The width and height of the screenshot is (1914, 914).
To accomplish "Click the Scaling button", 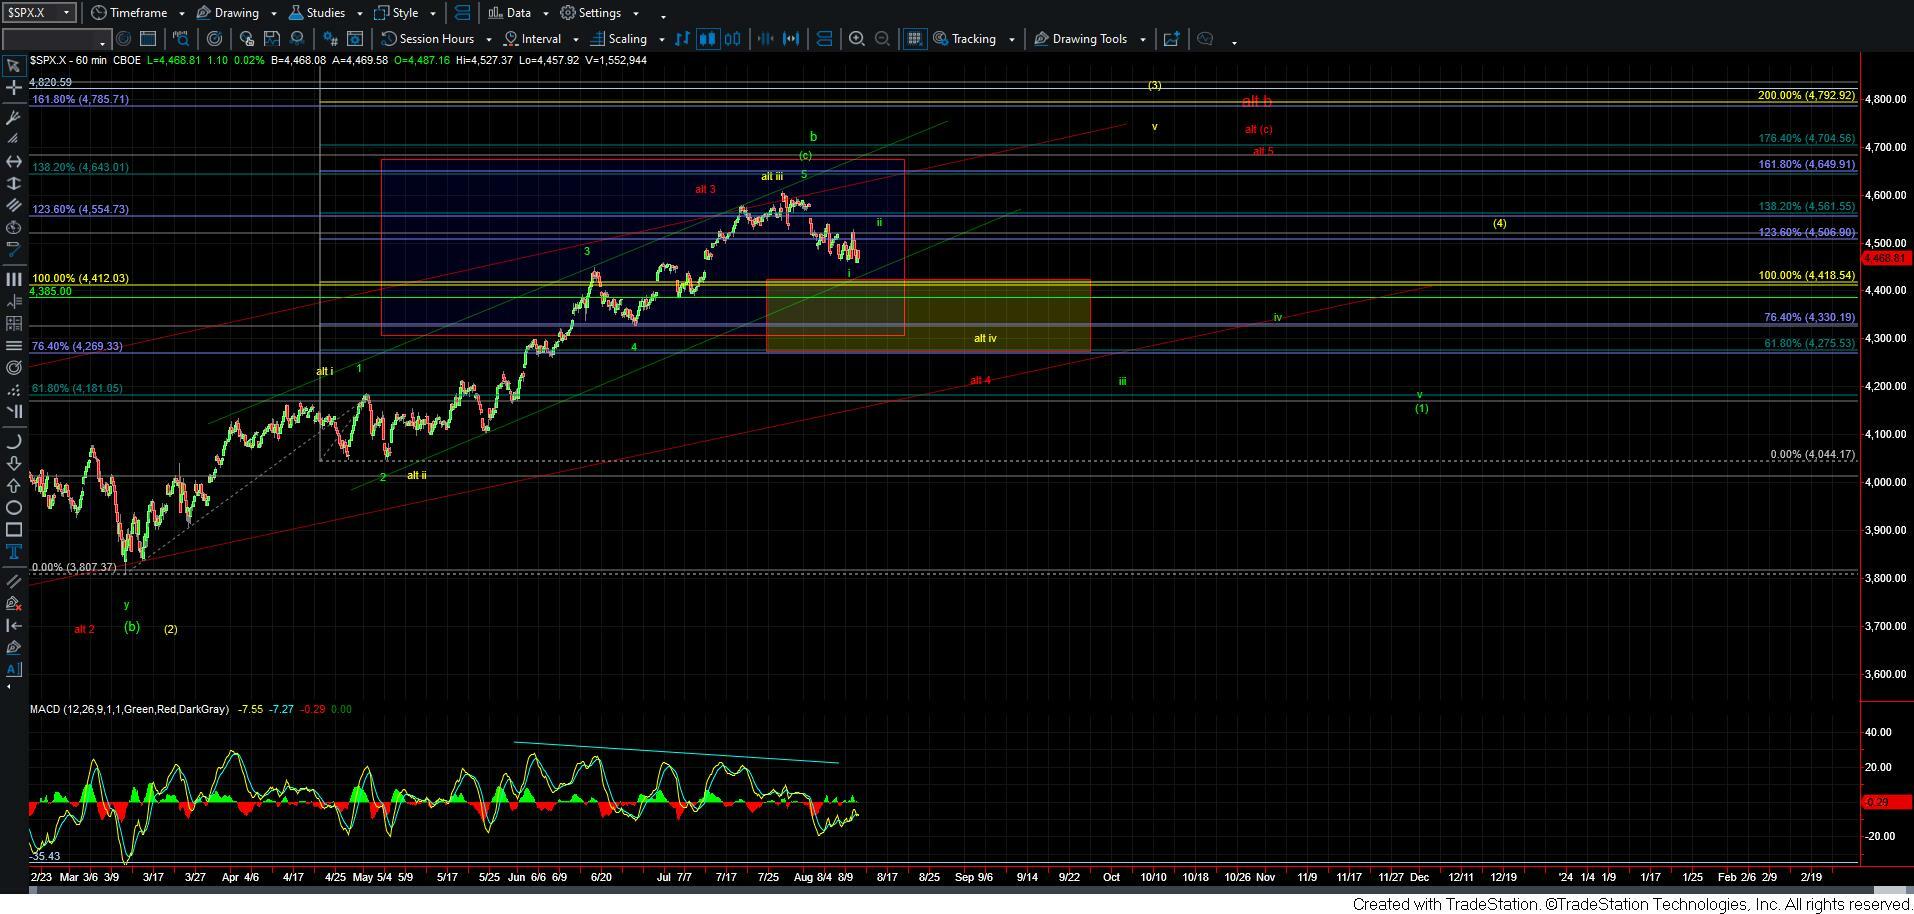I will click(x=619, y=39).
